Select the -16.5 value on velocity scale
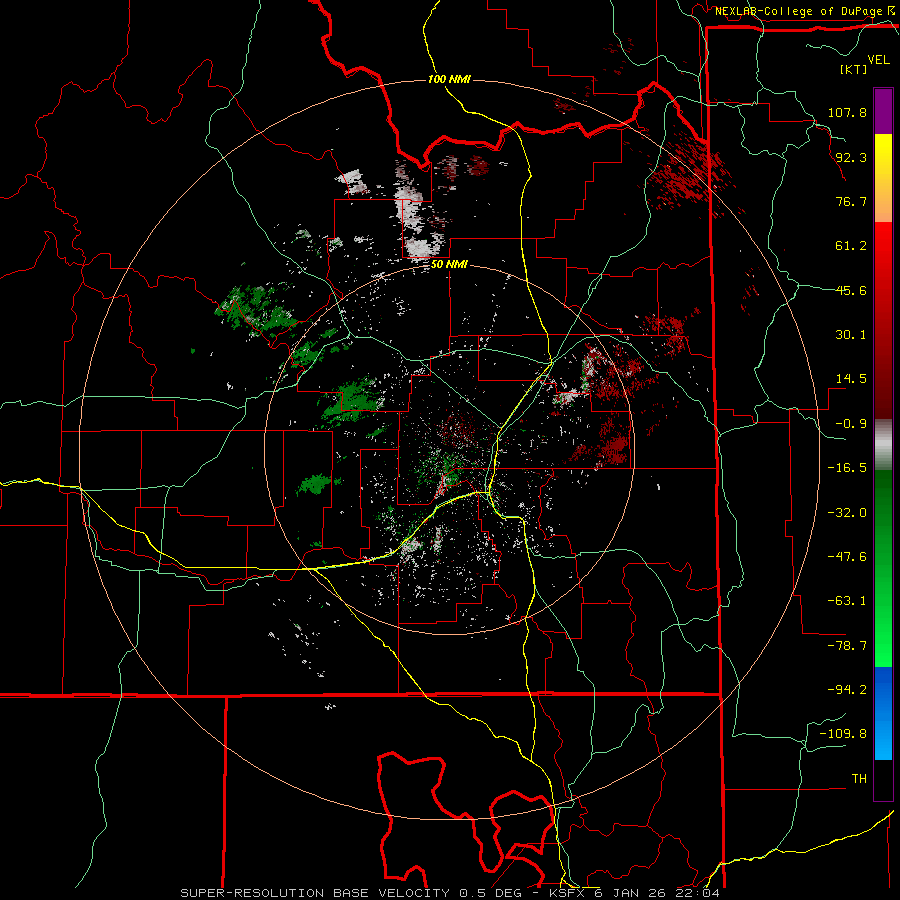 pyautogui.click(x=847, y=468)
